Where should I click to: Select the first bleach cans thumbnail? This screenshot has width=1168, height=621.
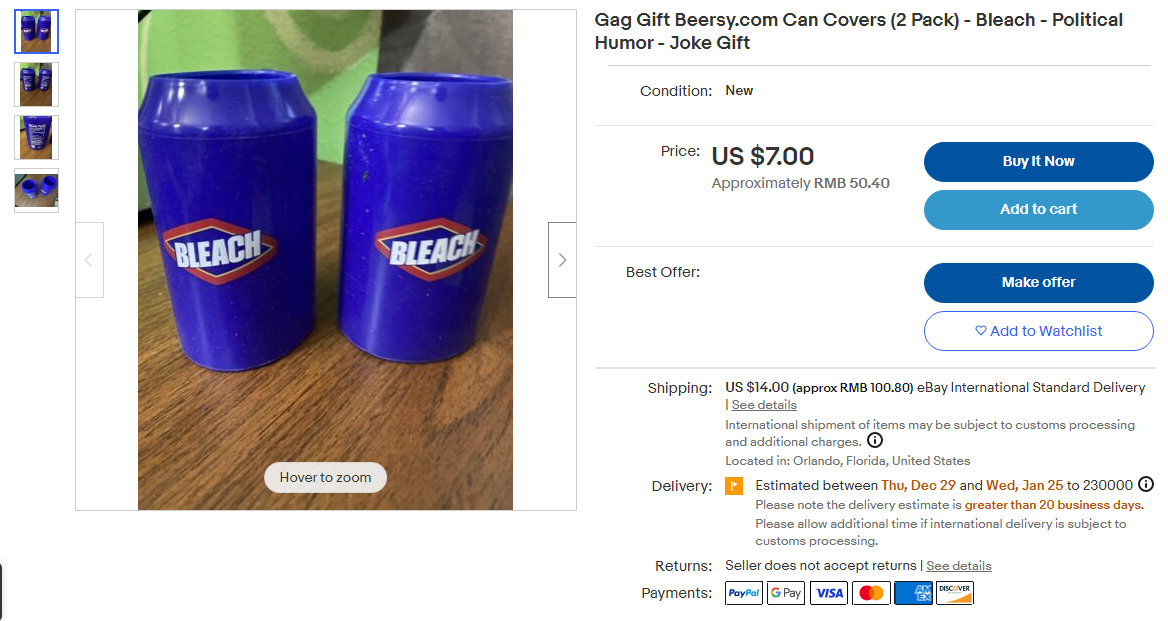tap(37, 32)
